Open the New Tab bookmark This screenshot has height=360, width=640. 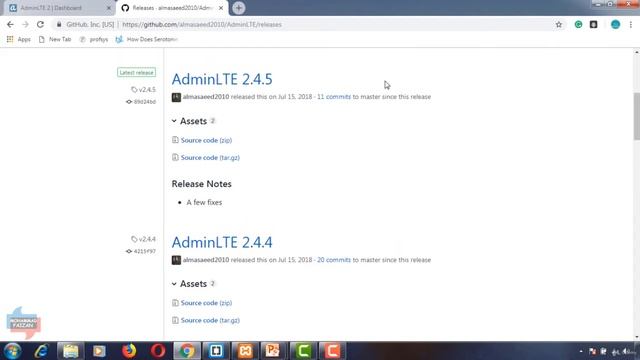point(55,39)
